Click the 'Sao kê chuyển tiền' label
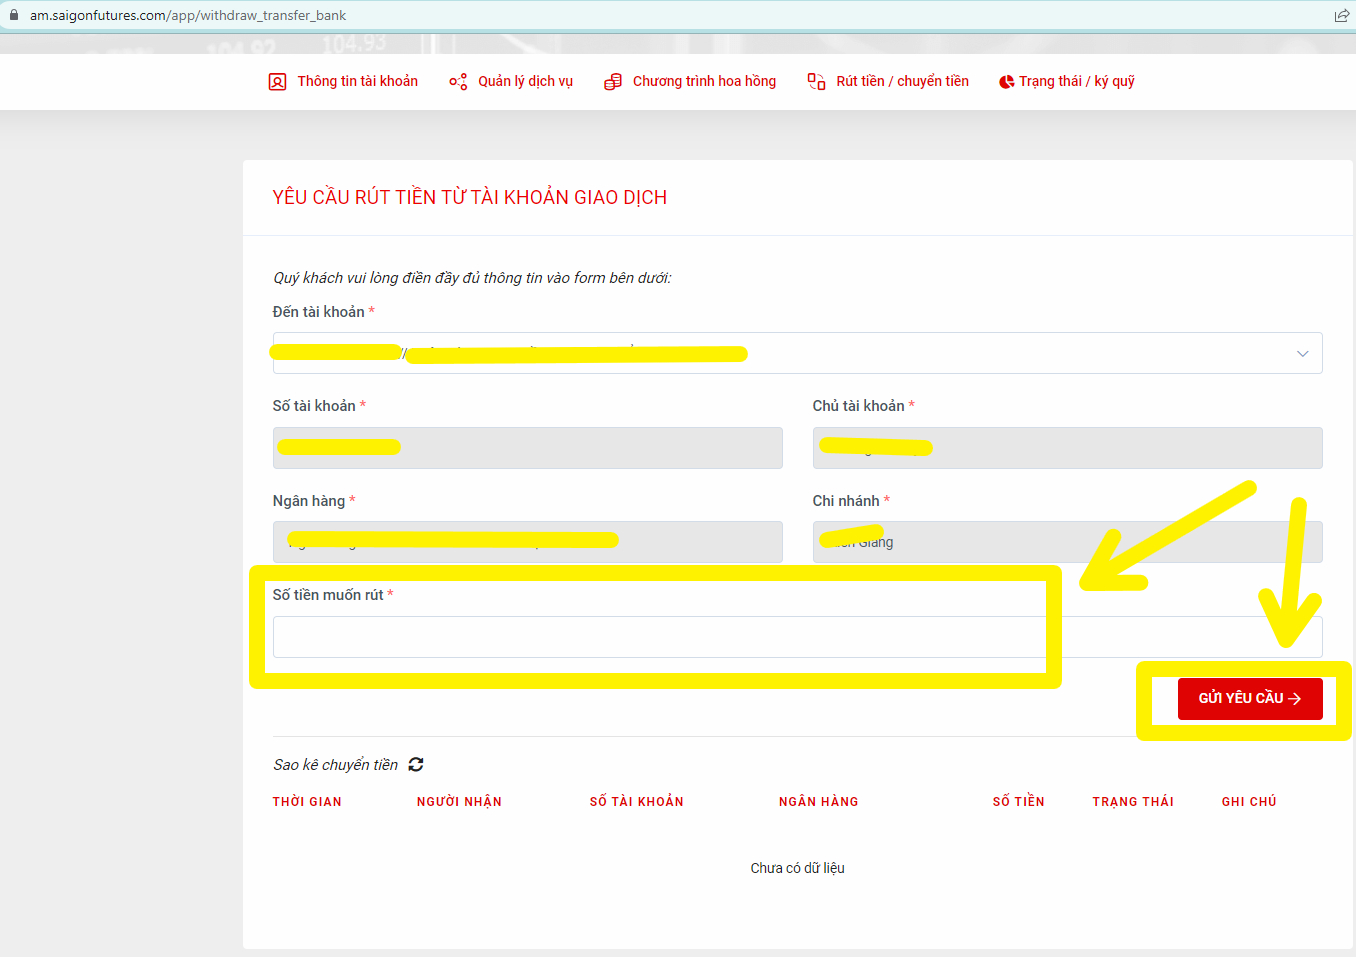 (x=336, y=764)
